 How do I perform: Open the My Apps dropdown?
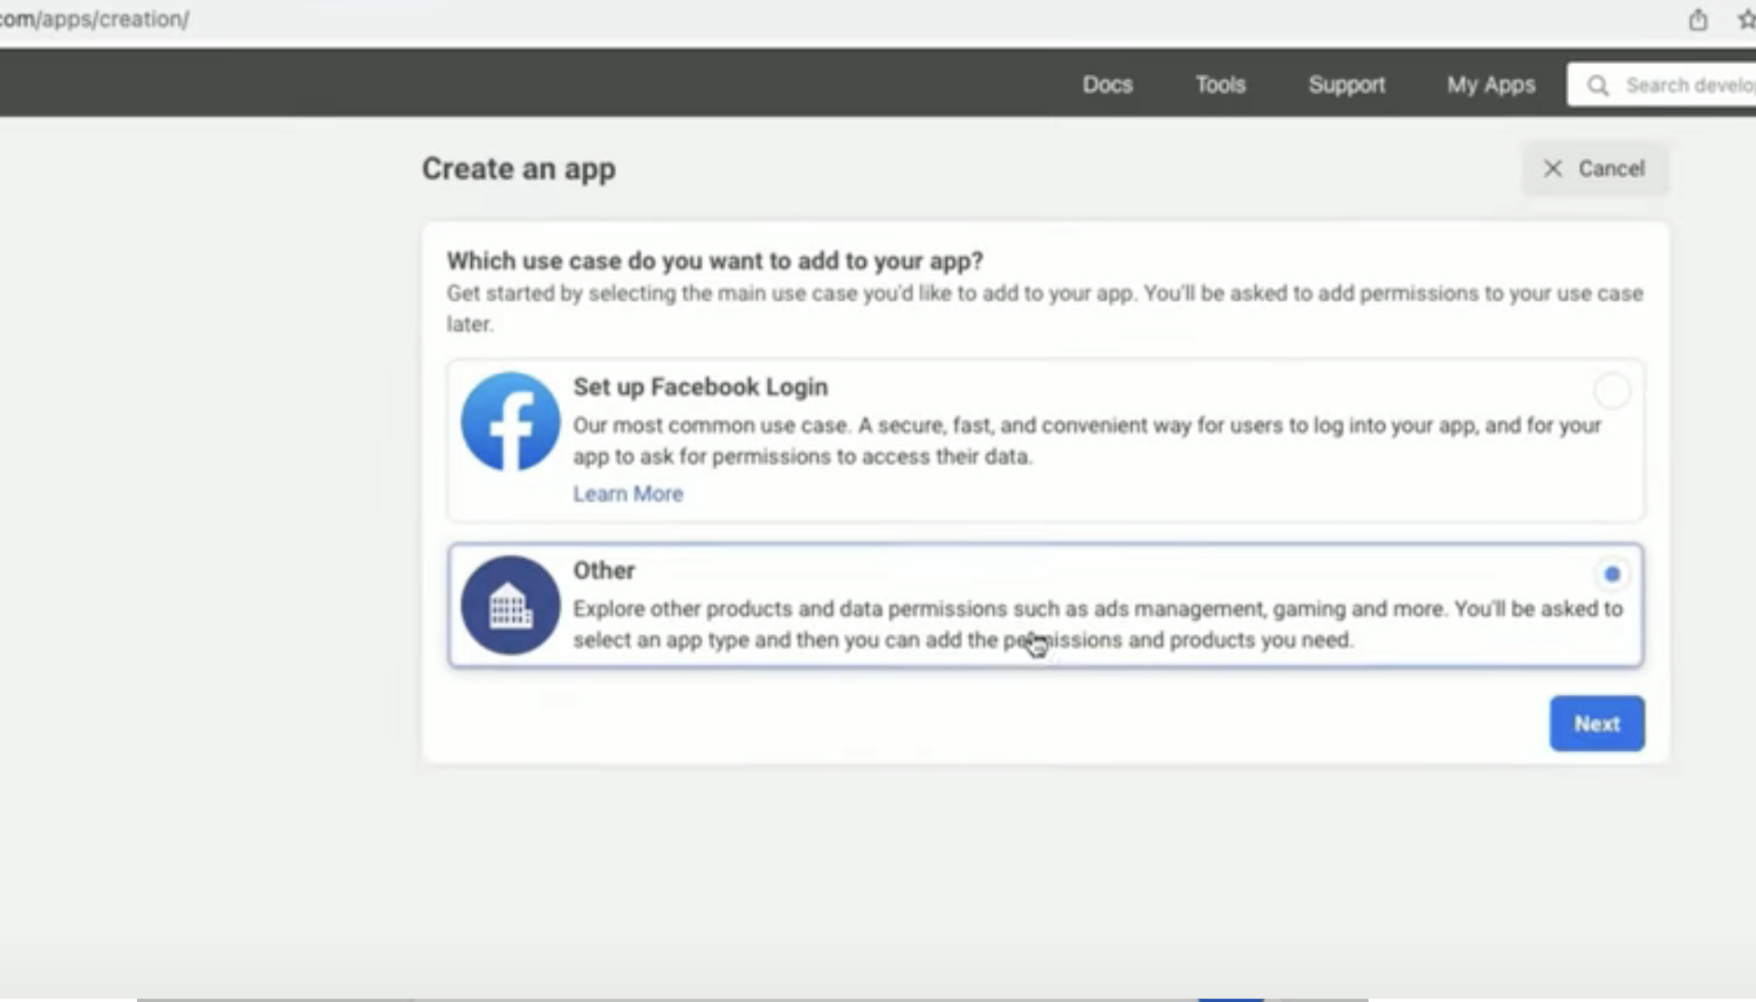point(1491,84)
